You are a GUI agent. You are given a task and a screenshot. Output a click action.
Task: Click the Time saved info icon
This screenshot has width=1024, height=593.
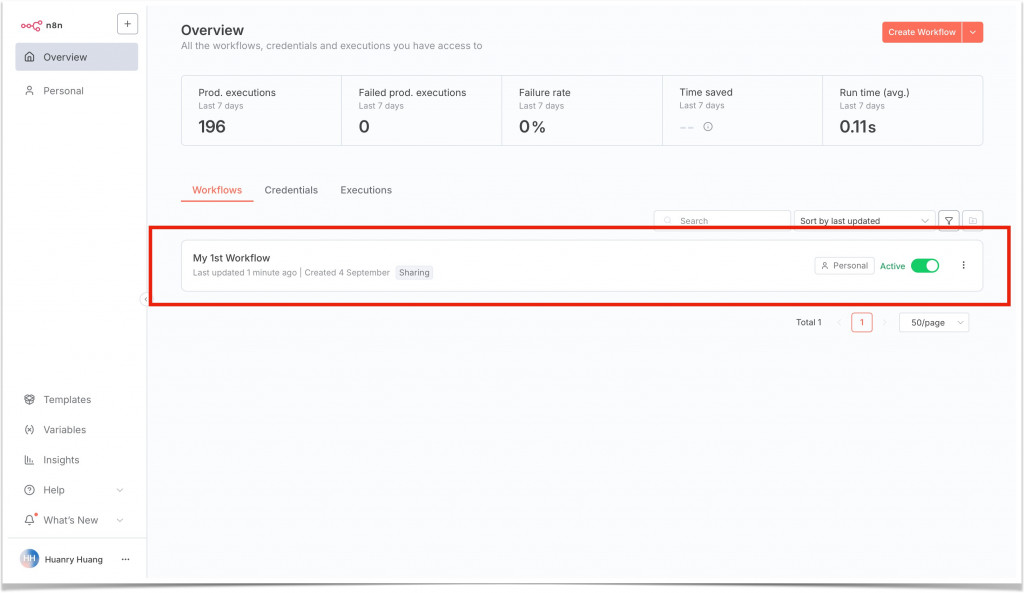tap(708, 127)
